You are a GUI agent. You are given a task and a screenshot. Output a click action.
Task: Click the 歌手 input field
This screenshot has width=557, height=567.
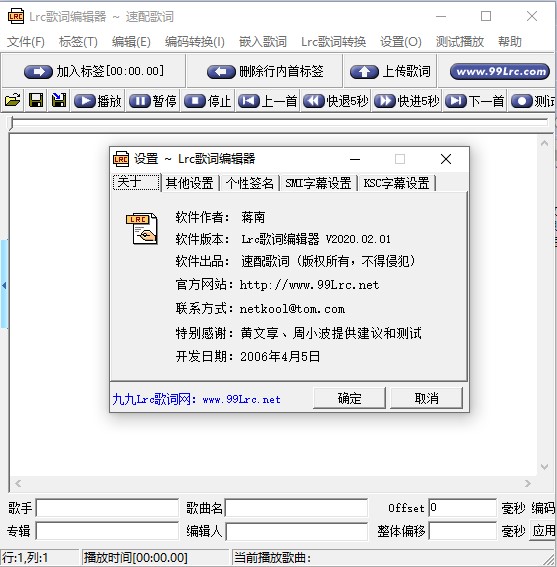107,508
